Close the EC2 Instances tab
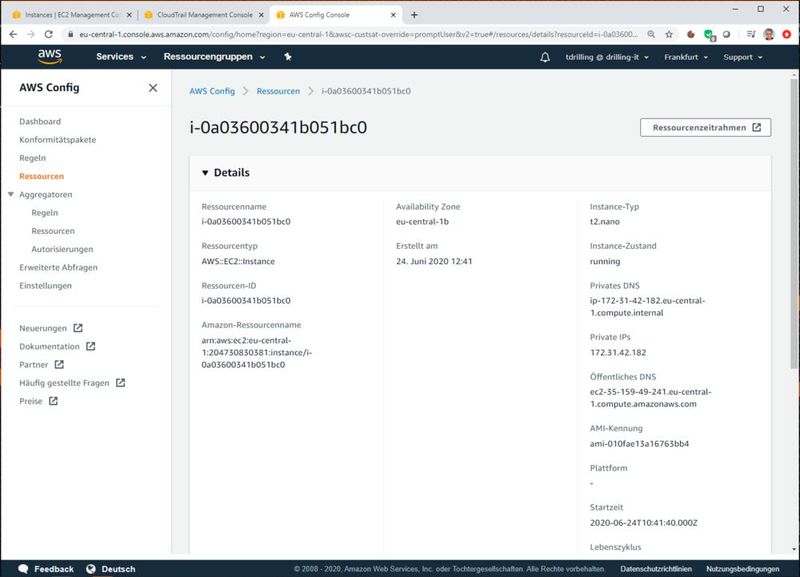Screen dimensions: 800x577 tap(129, 15)
